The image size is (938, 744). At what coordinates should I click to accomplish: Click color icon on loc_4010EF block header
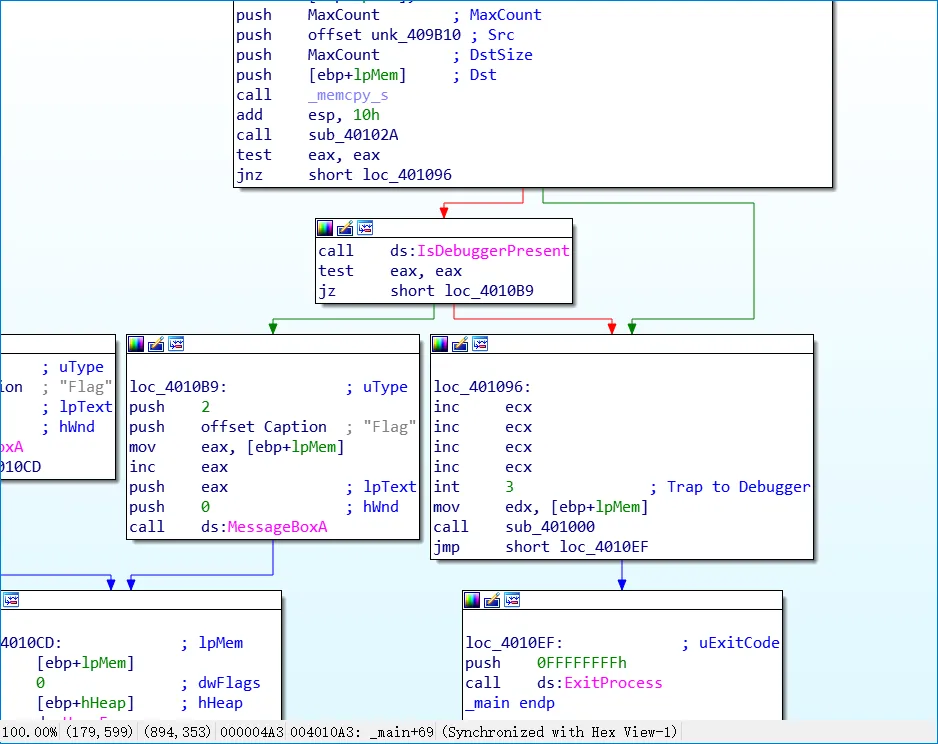[472, 600]
